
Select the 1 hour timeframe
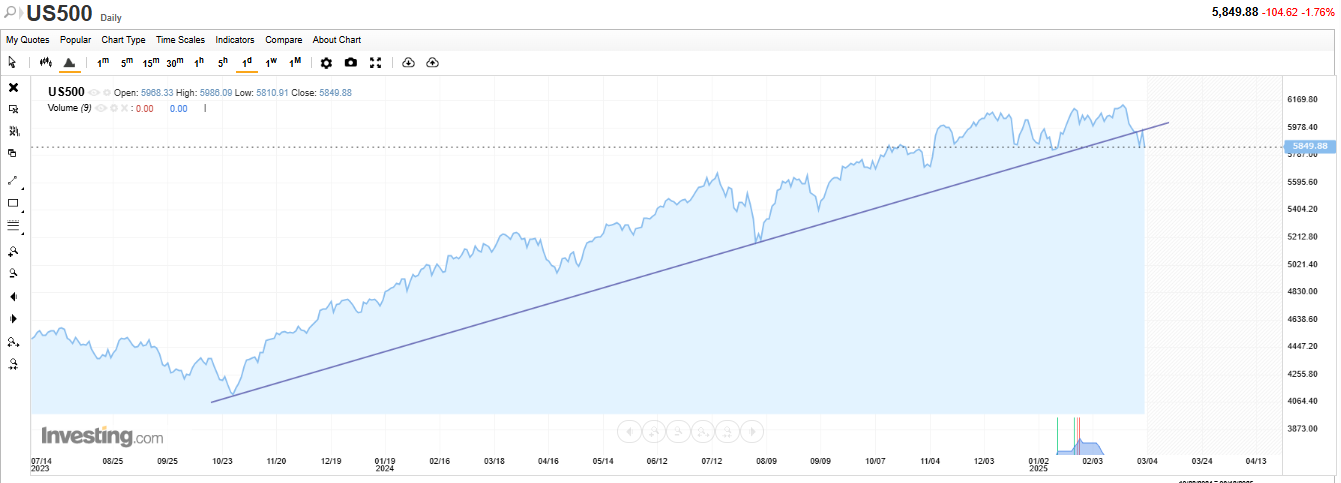(199, 62)
